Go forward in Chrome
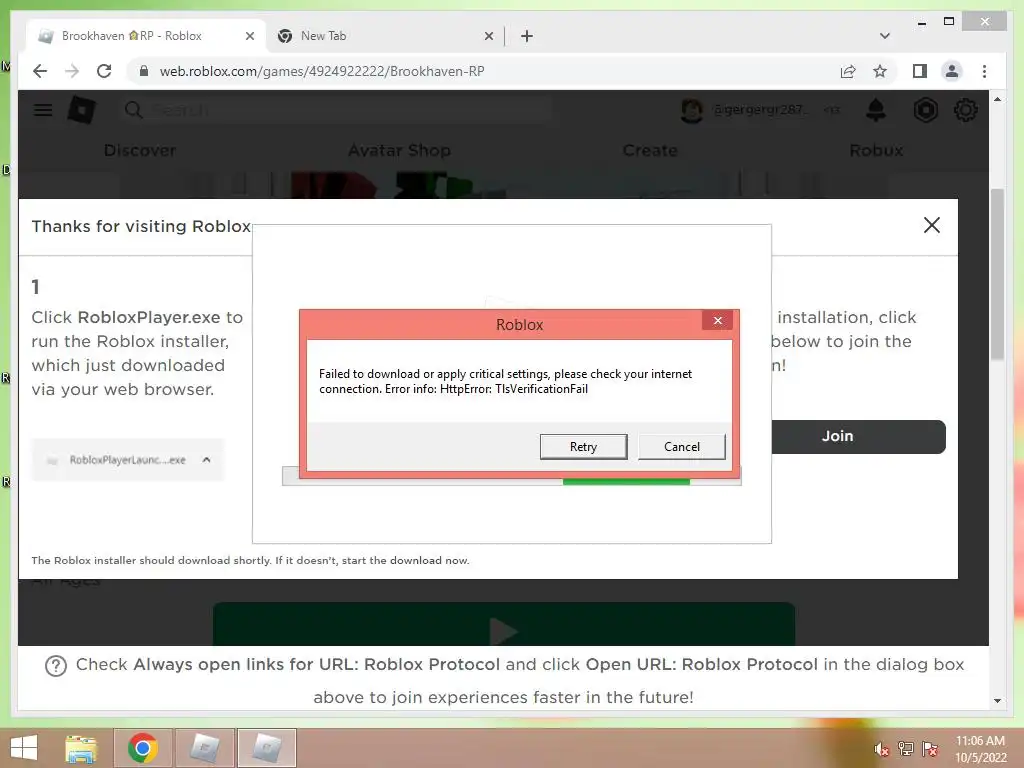The height and width of the screenshot is (768, 1024). click(72, 71)
